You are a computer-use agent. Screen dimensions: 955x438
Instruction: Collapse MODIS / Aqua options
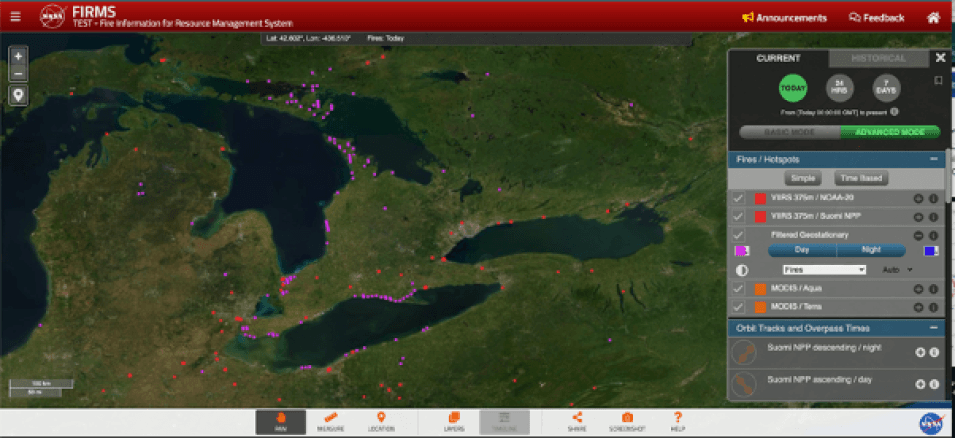click(918, 289)
